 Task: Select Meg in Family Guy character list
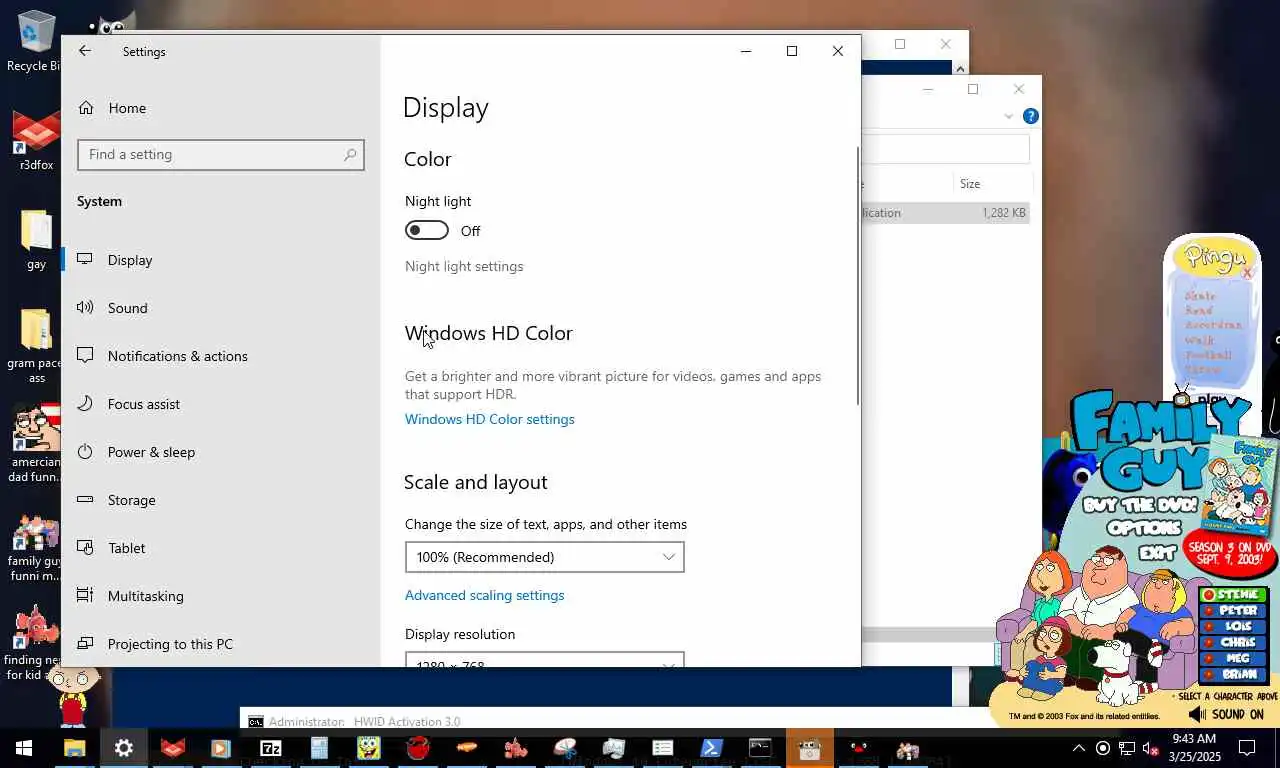point(1233,659)
